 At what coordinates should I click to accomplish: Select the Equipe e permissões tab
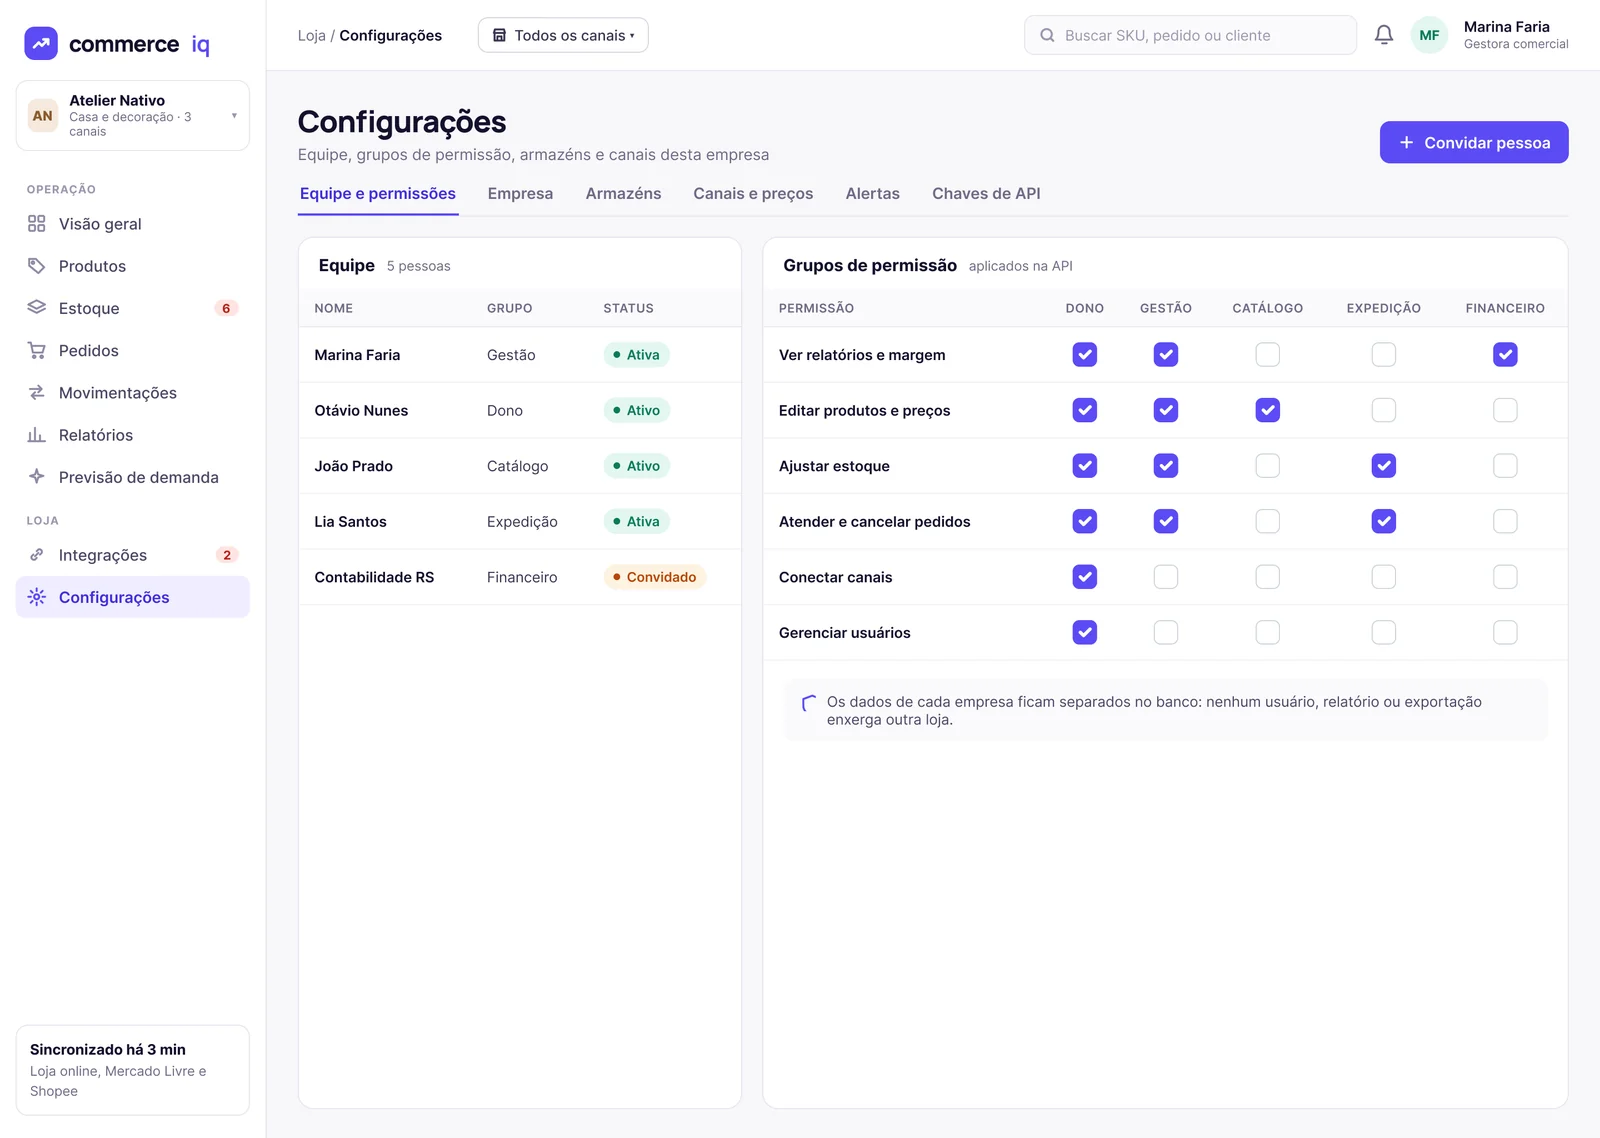[378, 194]
